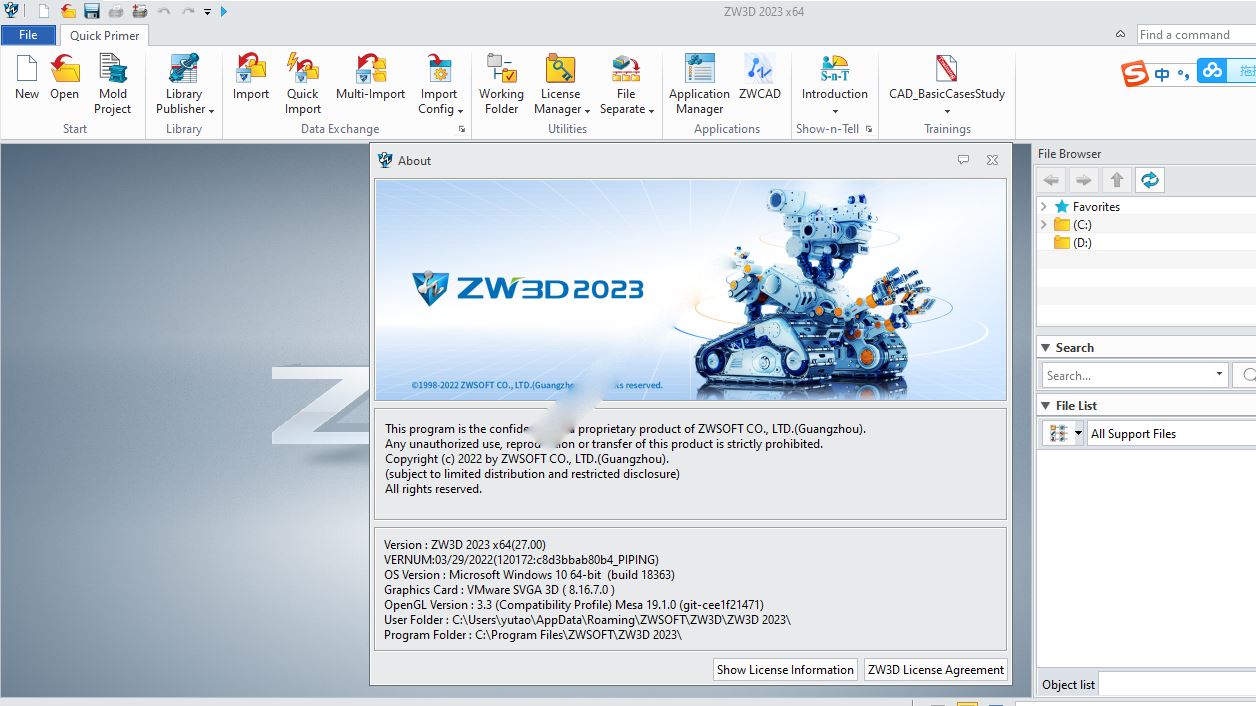
Task: Click the About dialog help button
Action: [x=964, y=160]
